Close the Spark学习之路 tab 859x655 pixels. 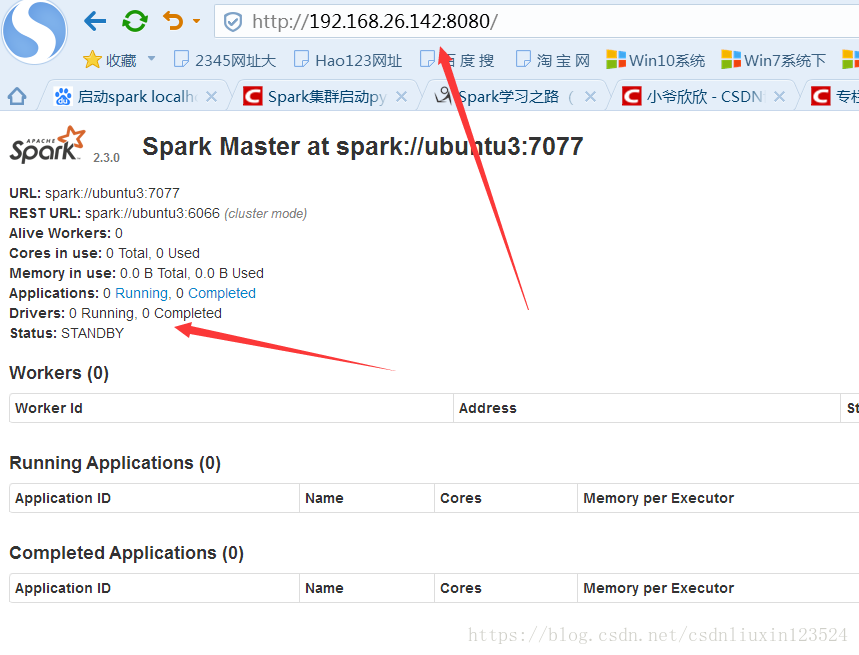click(x=590, y=97)
